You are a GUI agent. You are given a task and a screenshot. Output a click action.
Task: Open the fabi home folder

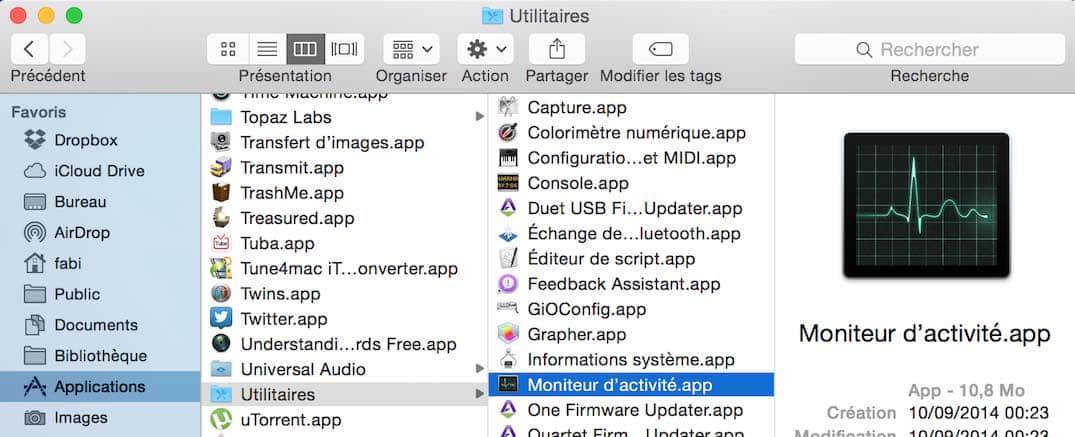[x=100, y=263]
